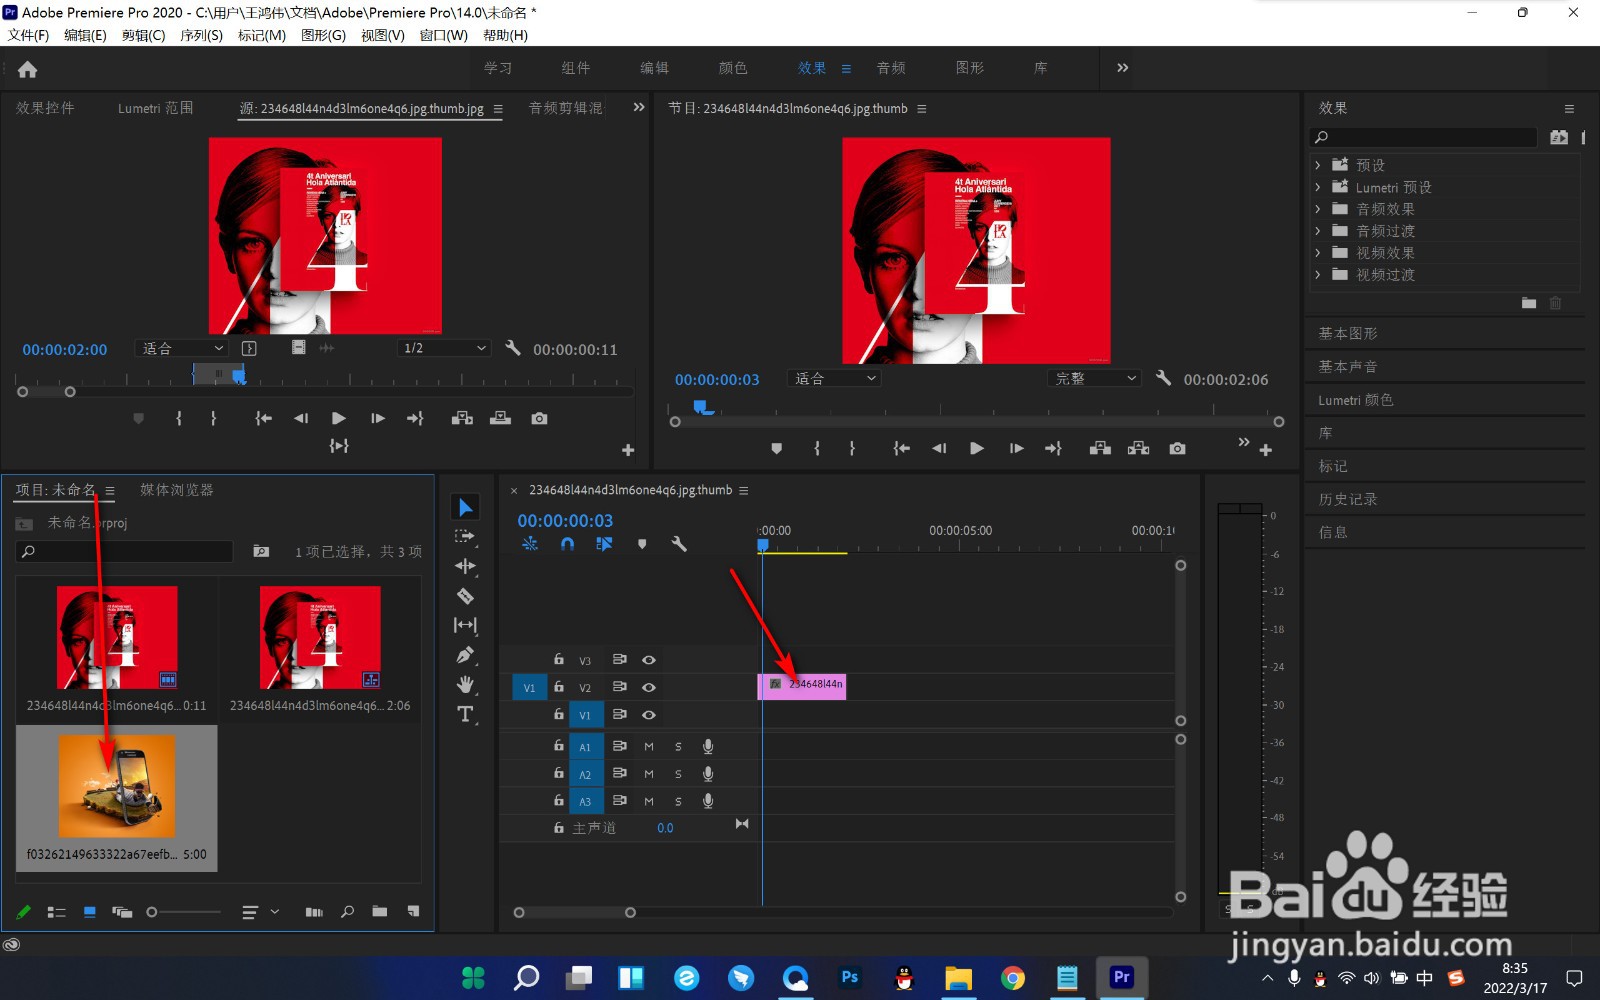This screenshot has height=1000, width=1600.
Task: Expand the Lumetri 预设 folder
Action: [x=1317, y=187]
